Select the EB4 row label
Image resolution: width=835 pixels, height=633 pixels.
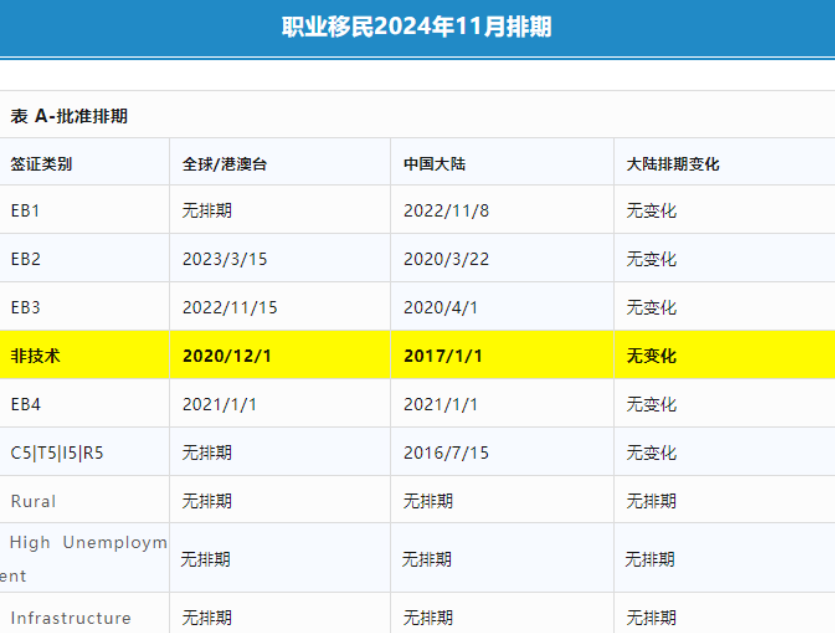click(26, 405)
